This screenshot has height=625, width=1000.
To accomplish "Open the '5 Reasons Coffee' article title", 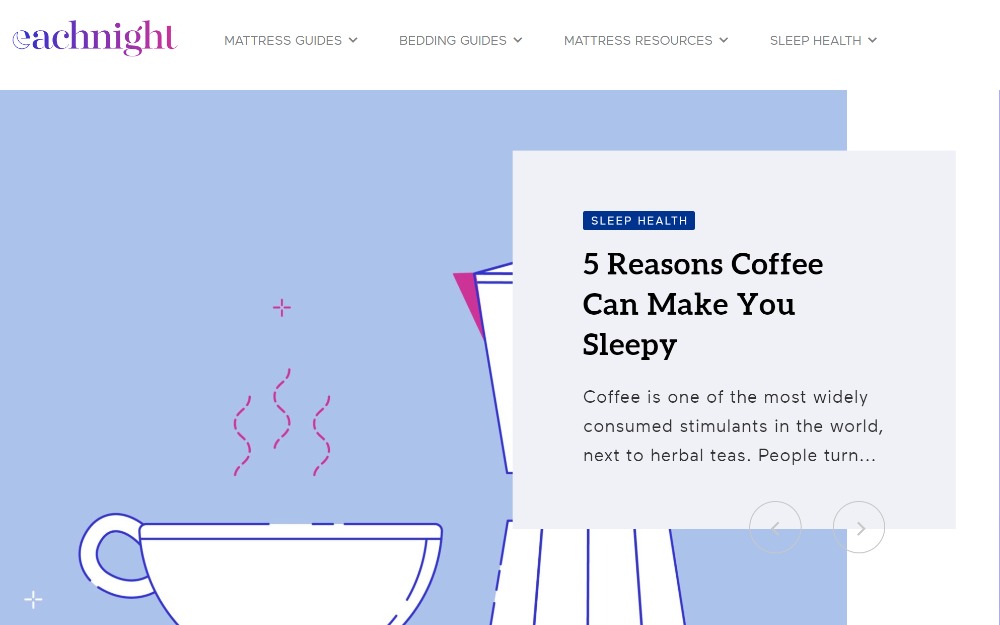I will pos(703,304).
